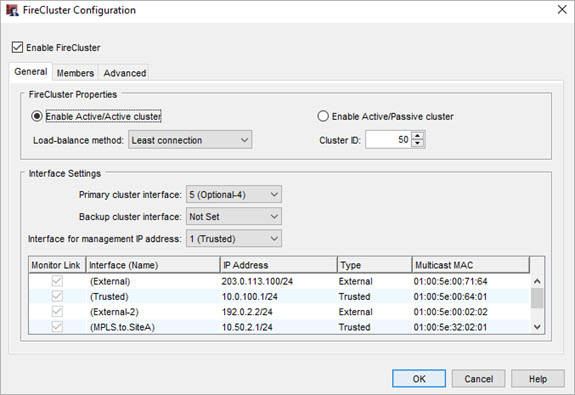Click the Cancel button

pos(479,378)
